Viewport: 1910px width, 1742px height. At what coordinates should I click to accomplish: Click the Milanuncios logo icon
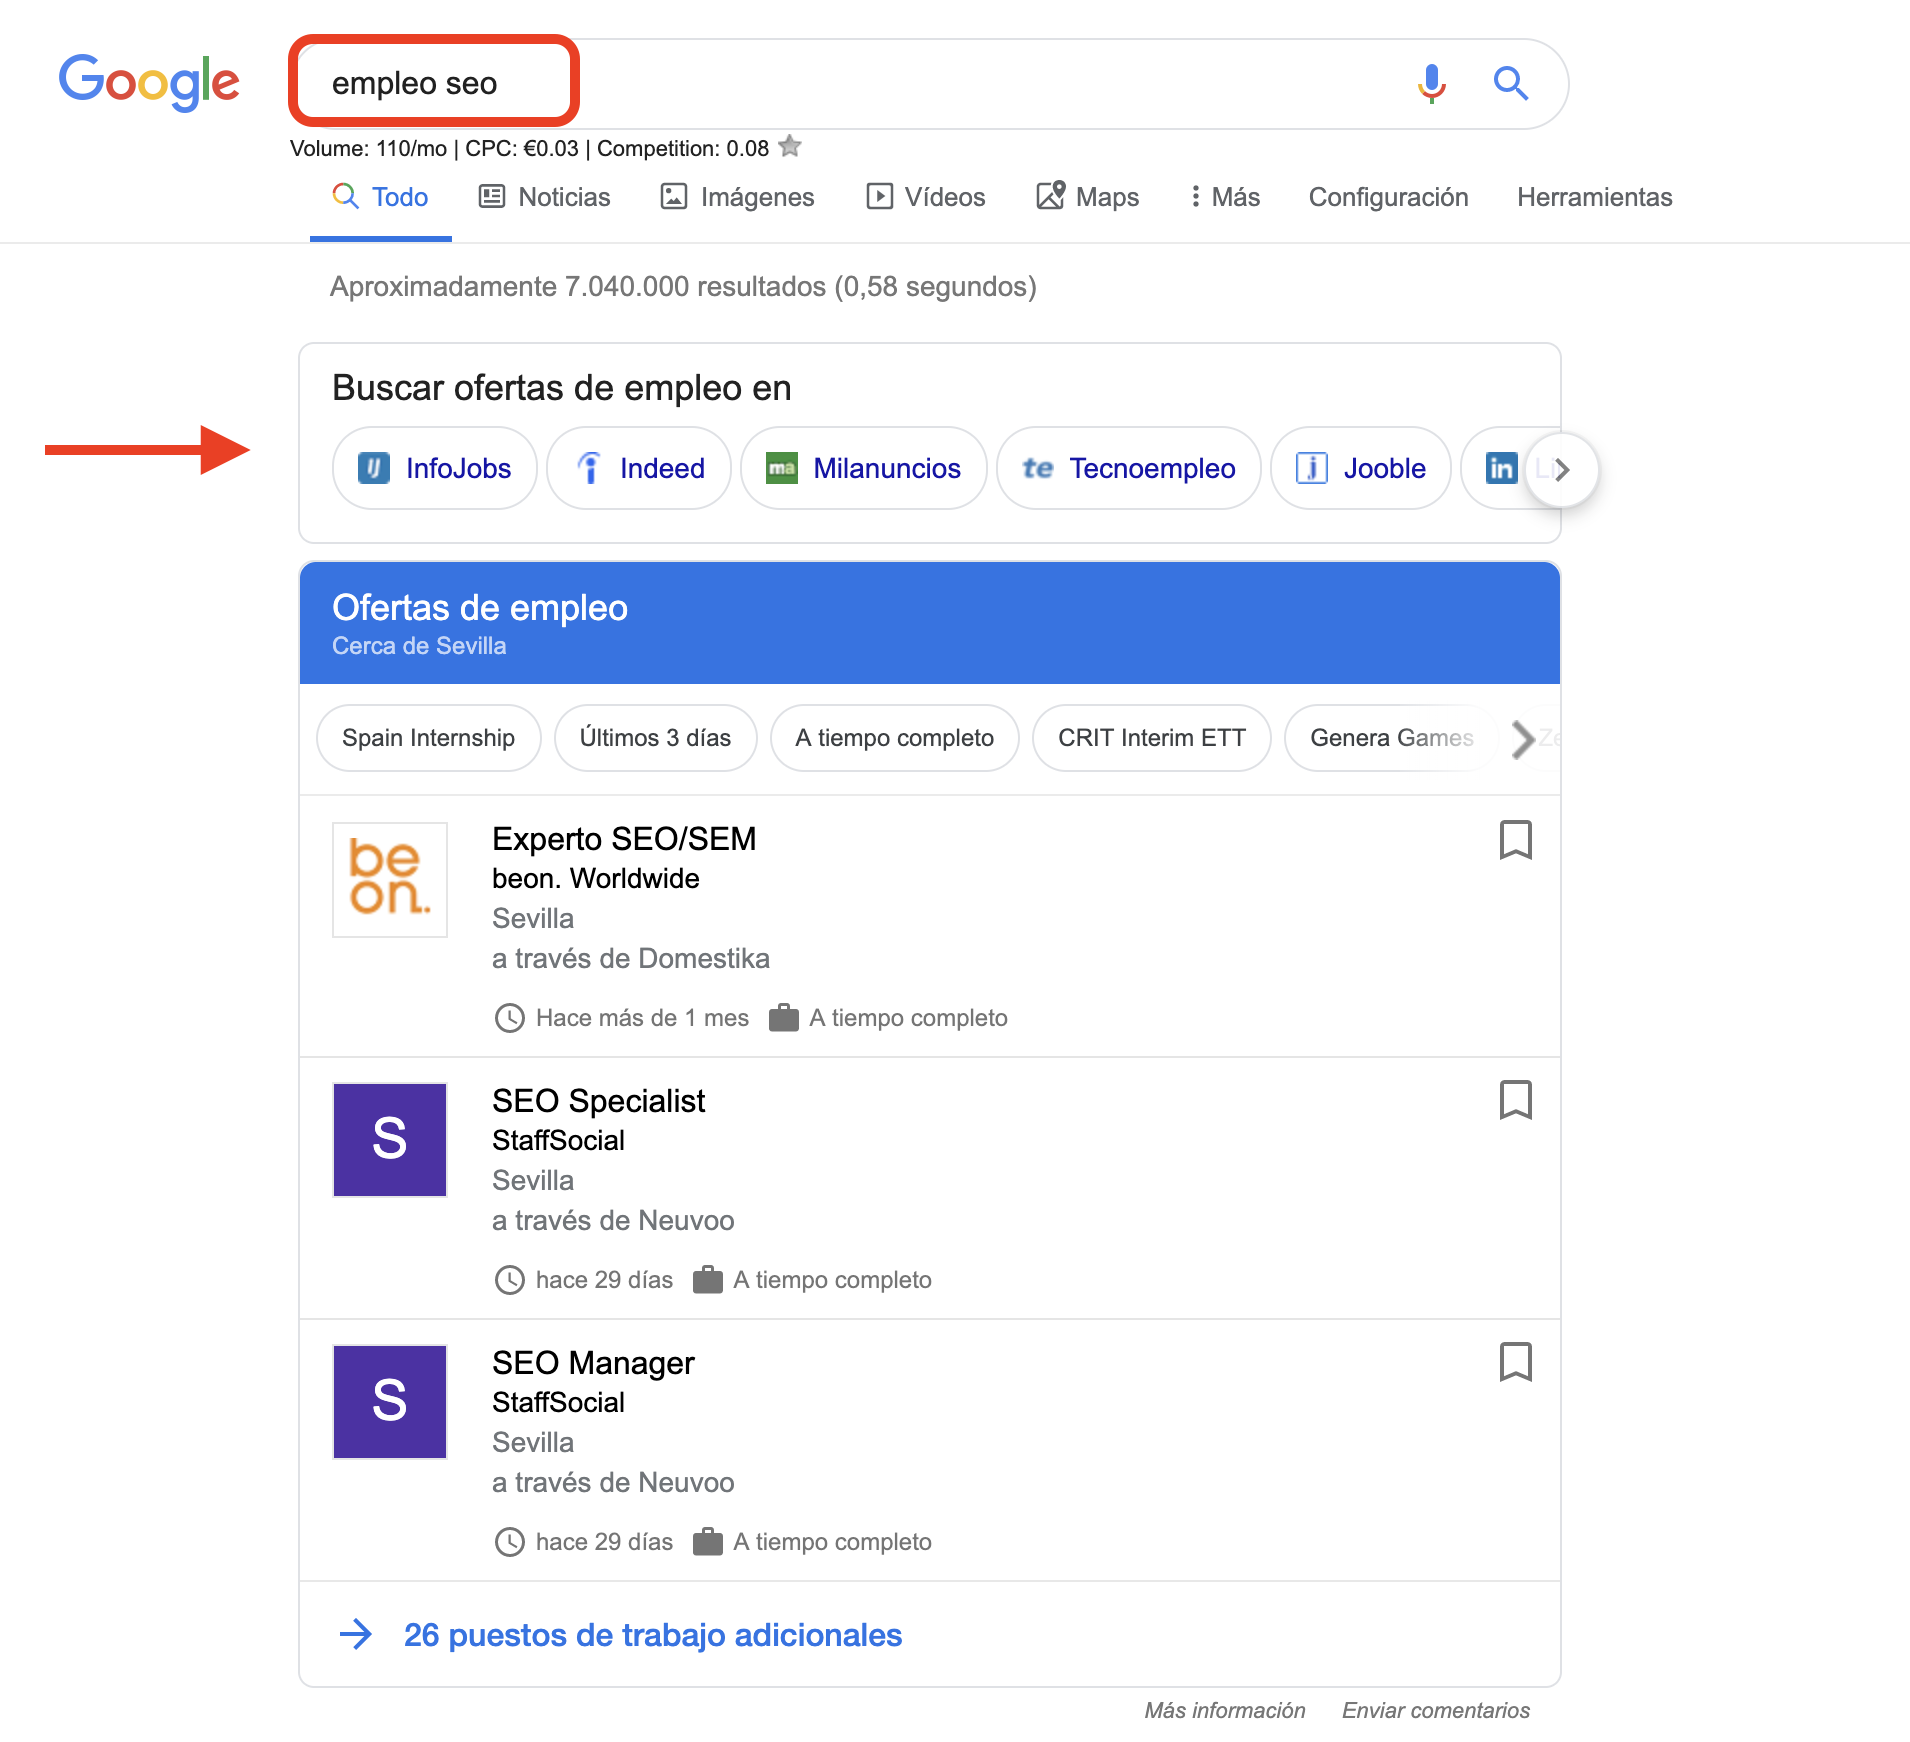click(x=782, y=468)
